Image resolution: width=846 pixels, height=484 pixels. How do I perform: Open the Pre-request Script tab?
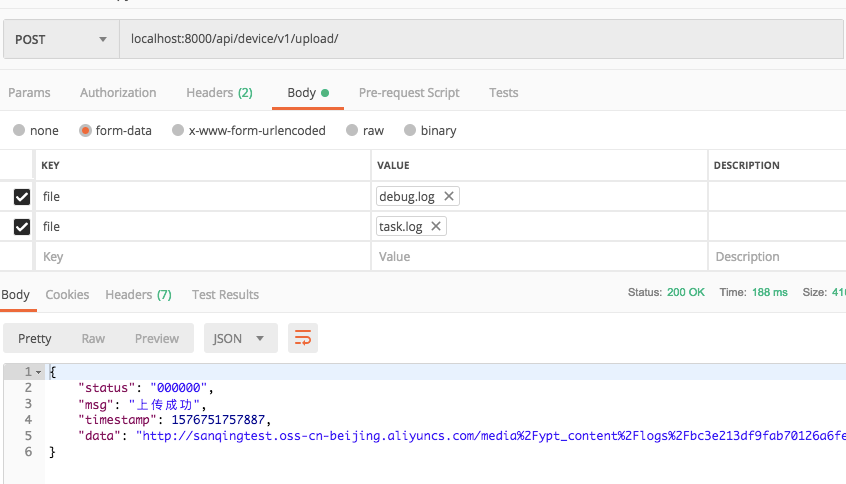(x=409, y=93)
